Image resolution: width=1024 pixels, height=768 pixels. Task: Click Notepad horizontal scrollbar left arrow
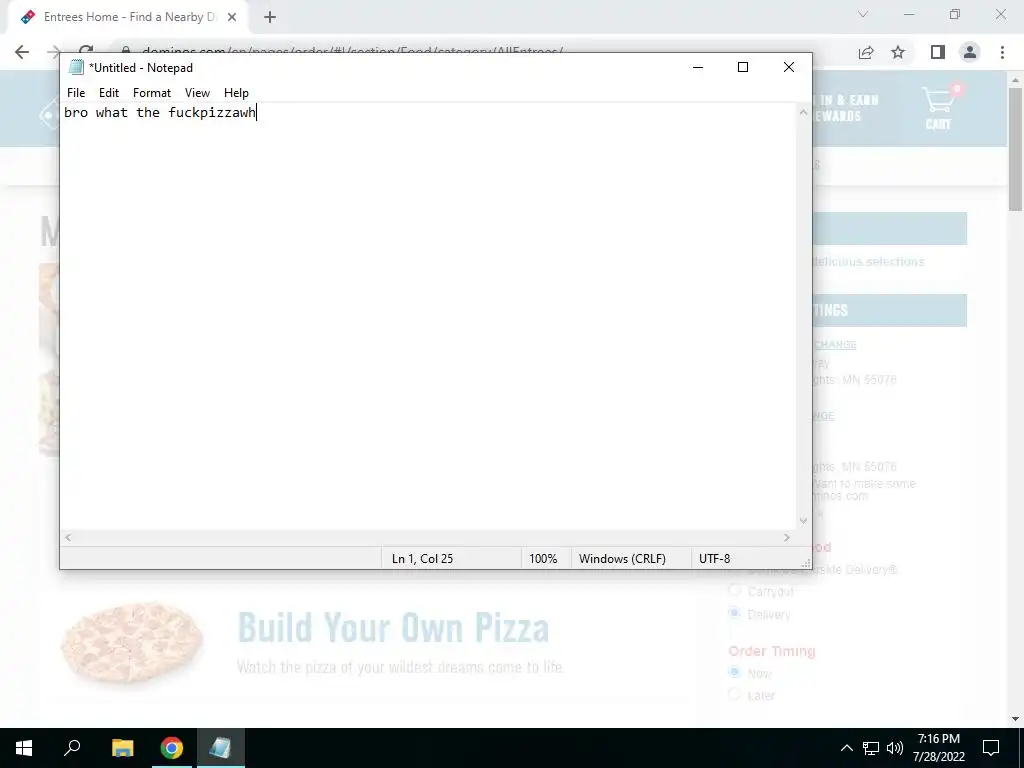[x=68, y=537]
